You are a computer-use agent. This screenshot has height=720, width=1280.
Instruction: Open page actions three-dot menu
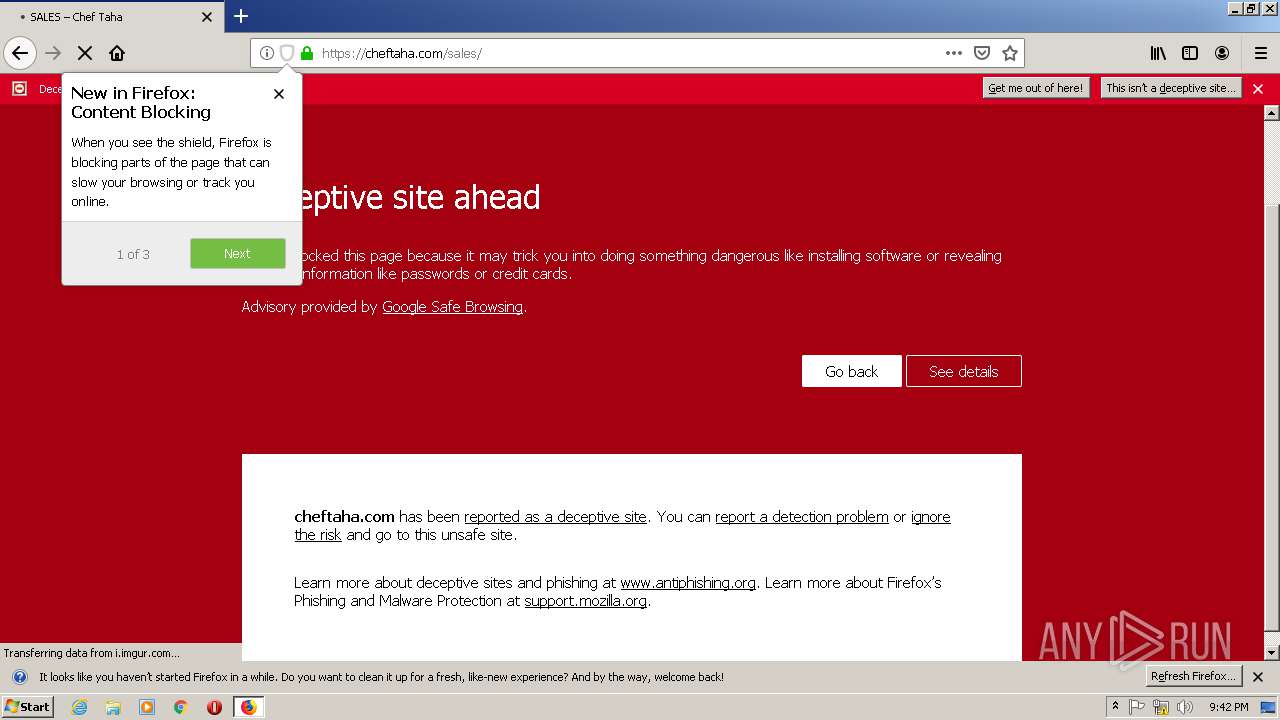click(x=954, y=53)
